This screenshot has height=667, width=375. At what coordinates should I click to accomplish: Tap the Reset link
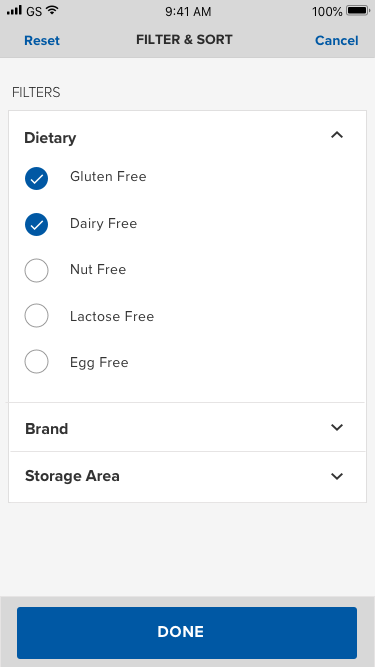42,40
